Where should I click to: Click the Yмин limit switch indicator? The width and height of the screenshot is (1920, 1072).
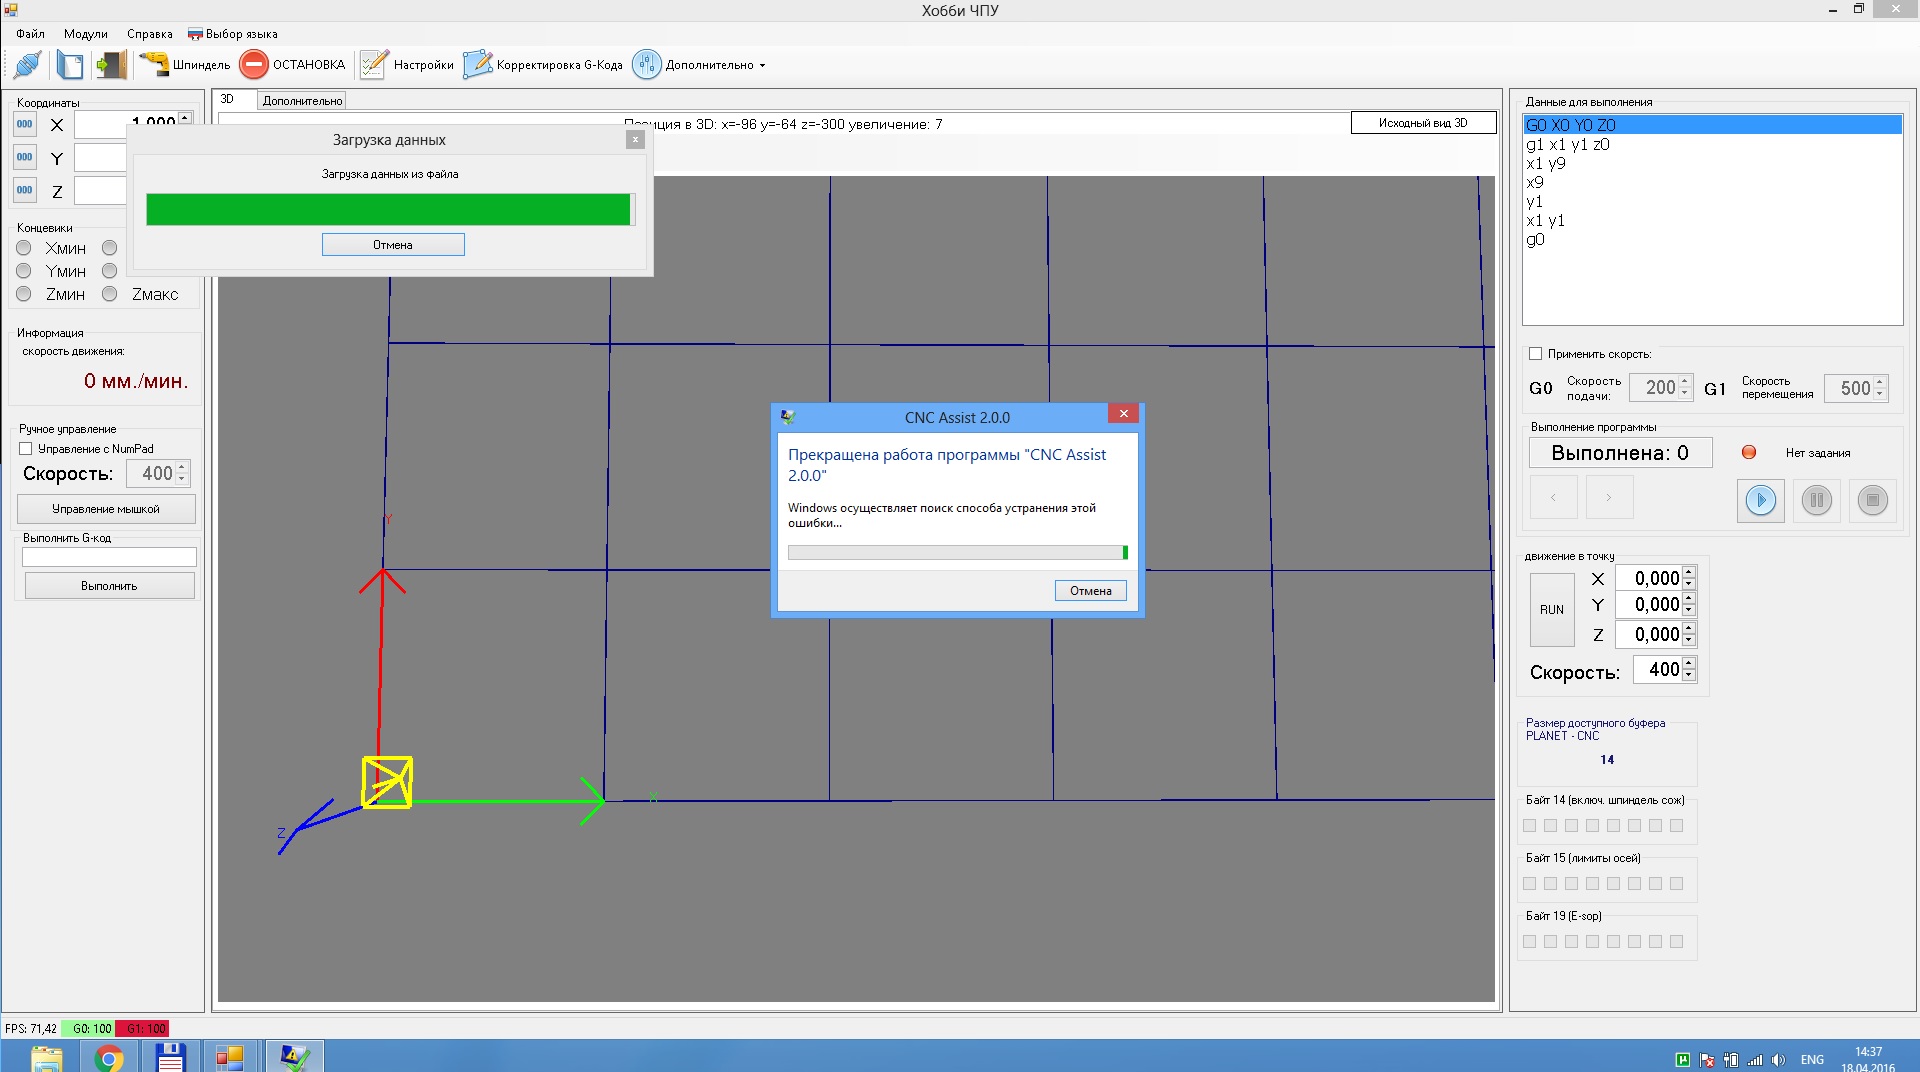click(x=24, y=271)
